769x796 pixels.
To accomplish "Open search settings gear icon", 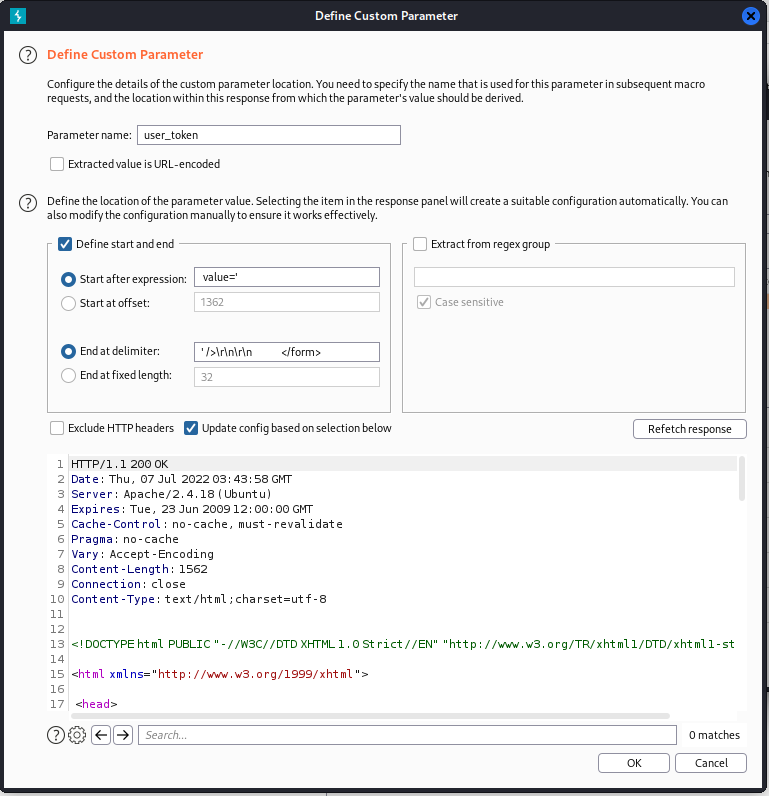I will tap(77, 735).
